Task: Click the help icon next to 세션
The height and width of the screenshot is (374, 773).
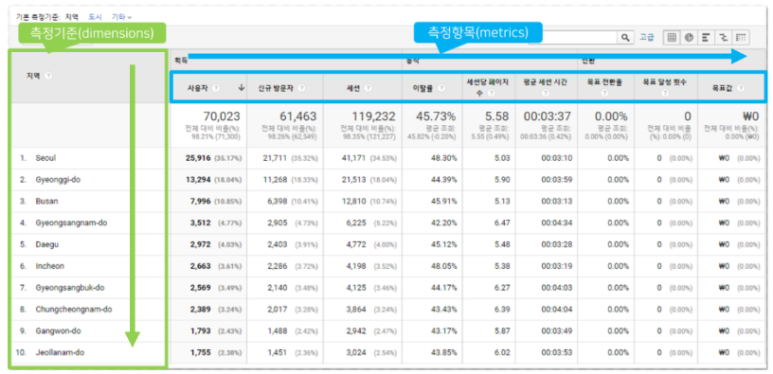Action: (x=368, y=88)
